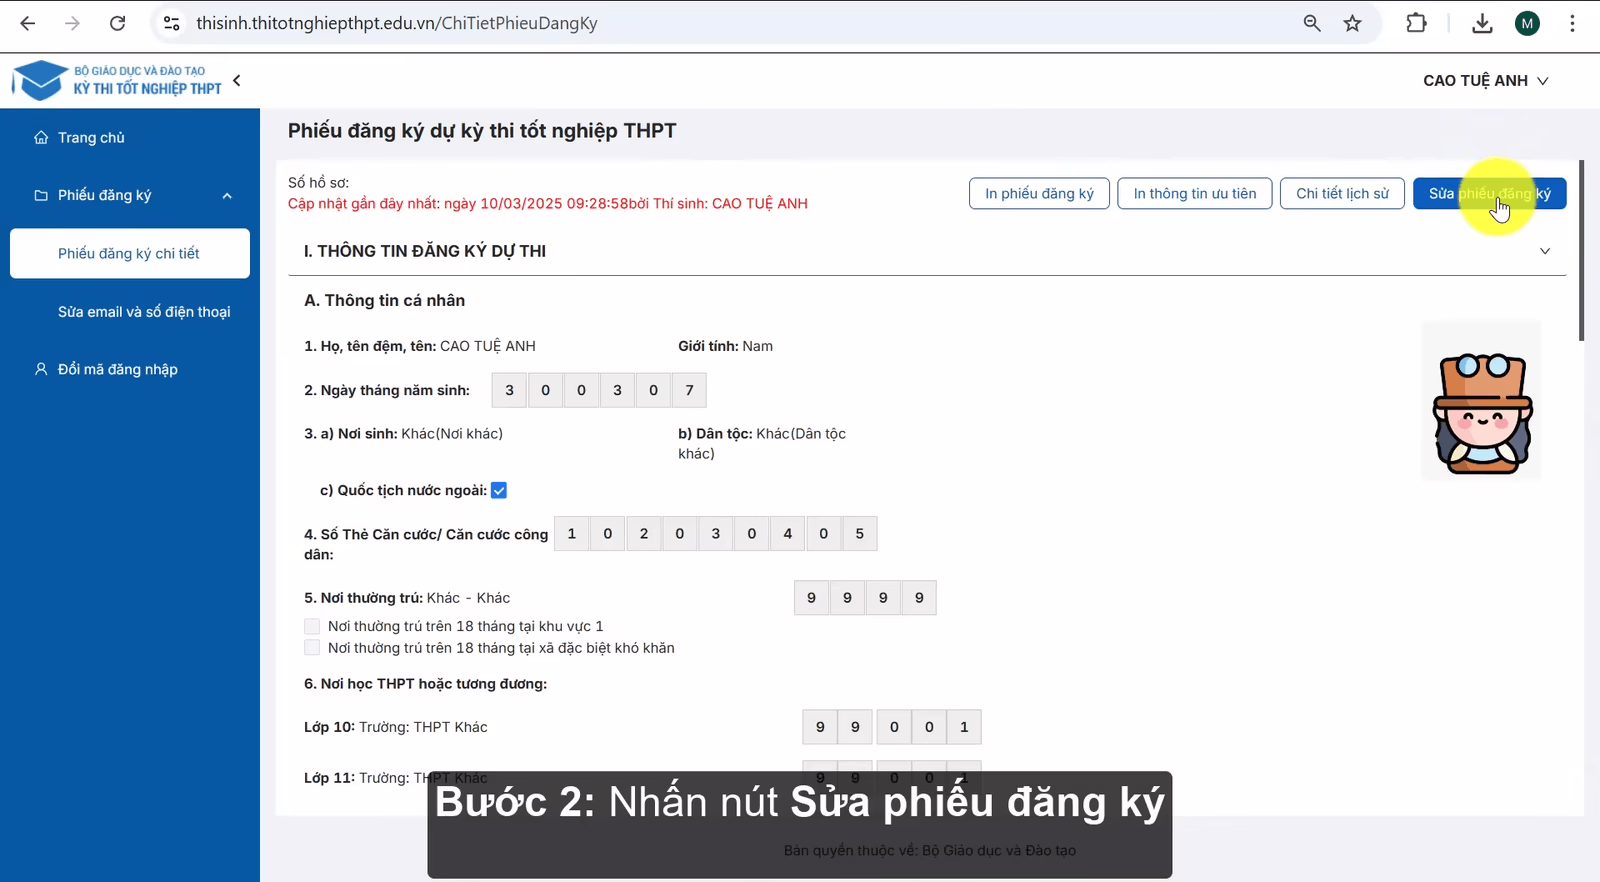1600x882 pixels.
Task: Check Nơi thường trú trên 18 tháng khu vực 1
Action: (312, 626)
